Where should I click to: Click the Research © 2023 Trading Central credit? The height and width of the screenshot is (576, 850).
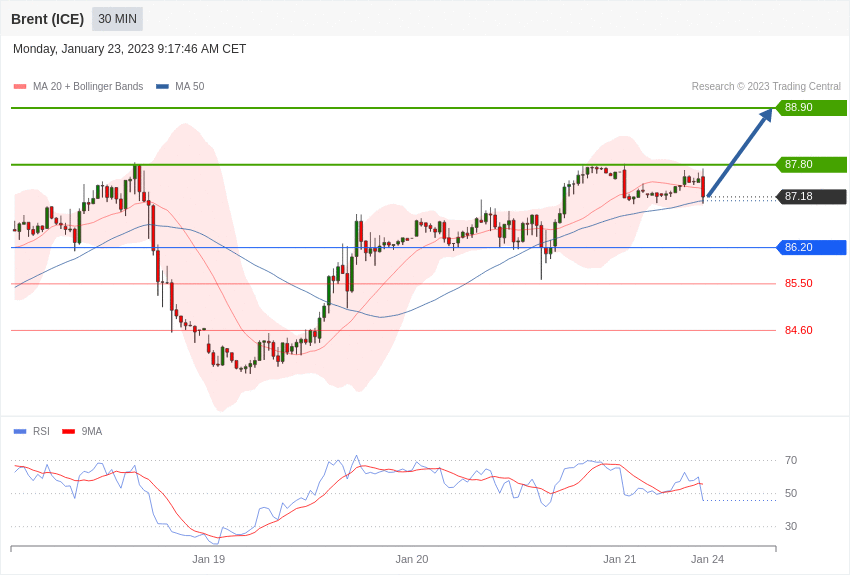pos(766,87)
